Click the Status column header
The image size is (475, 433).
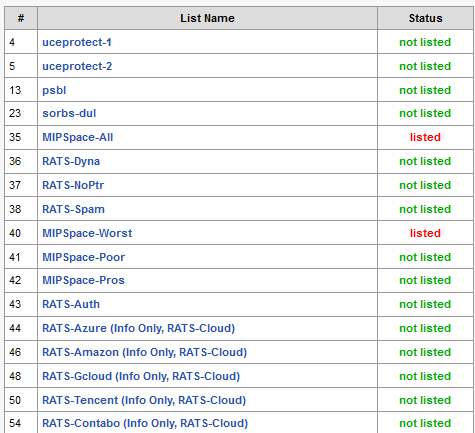click(426, 18)
